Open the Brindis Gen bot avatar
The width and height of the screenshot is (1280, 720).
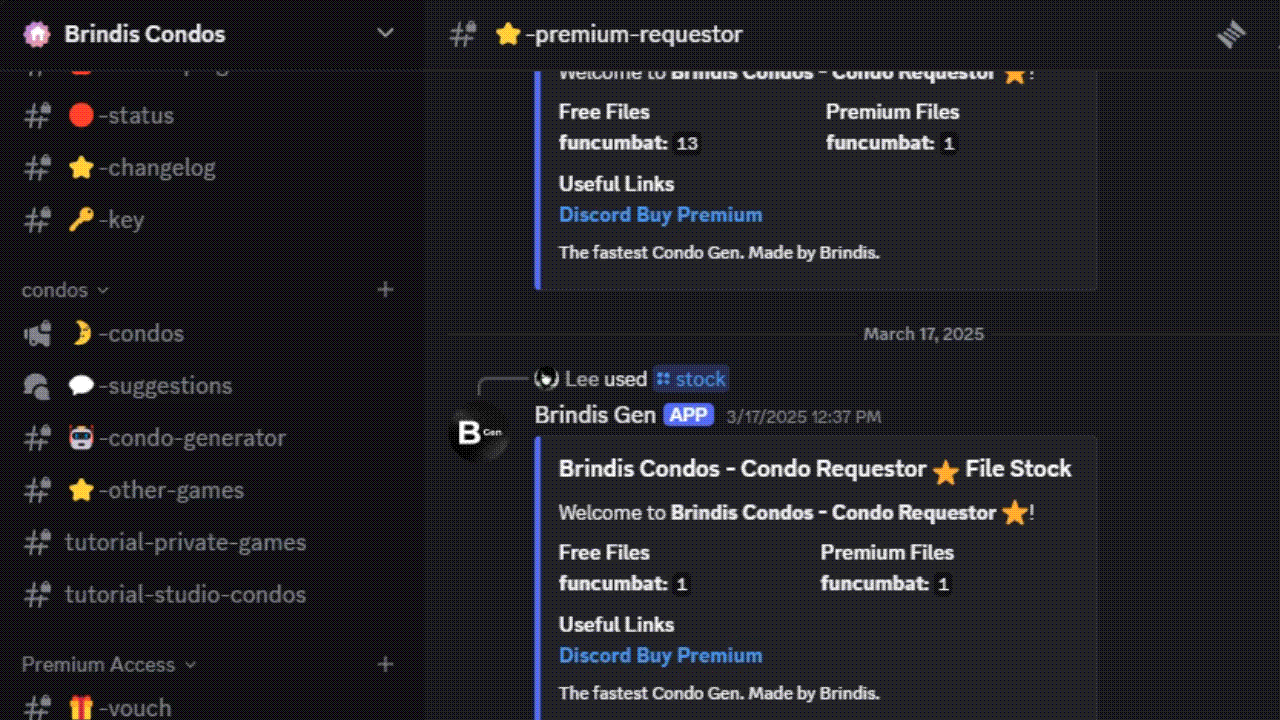(x=479, y=433)
